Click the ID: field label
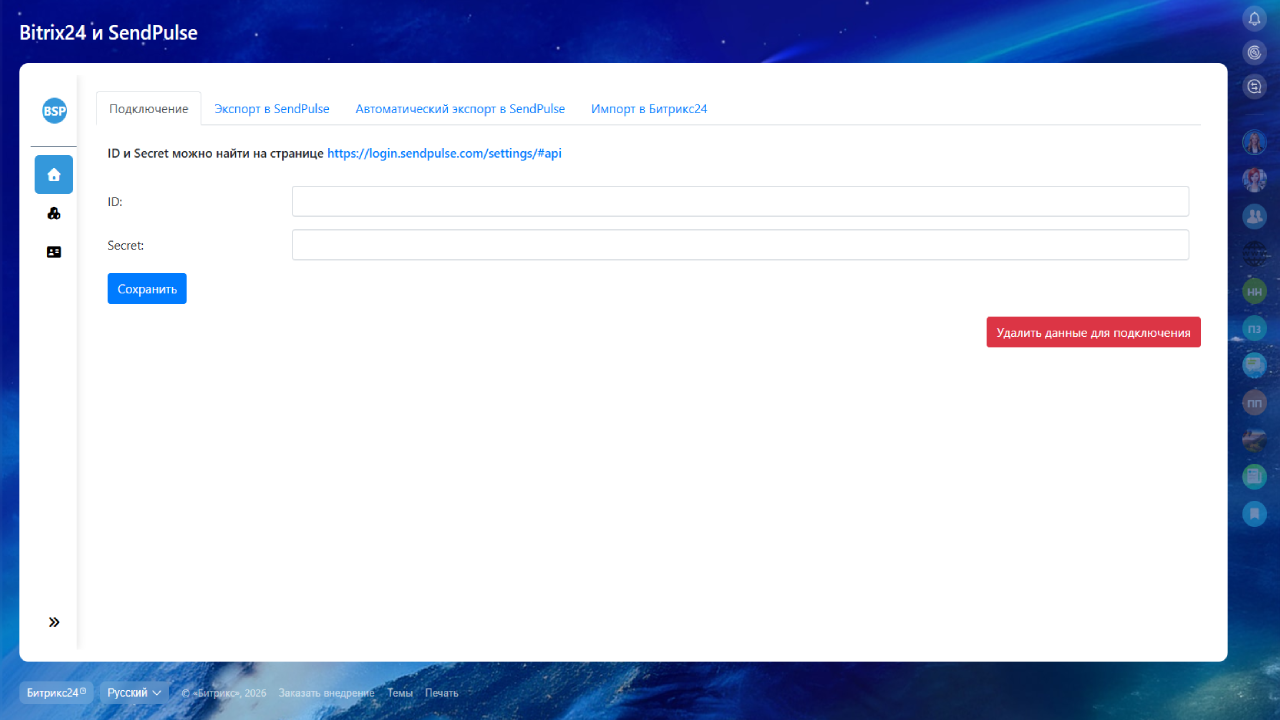 click(x=115, y=201)
